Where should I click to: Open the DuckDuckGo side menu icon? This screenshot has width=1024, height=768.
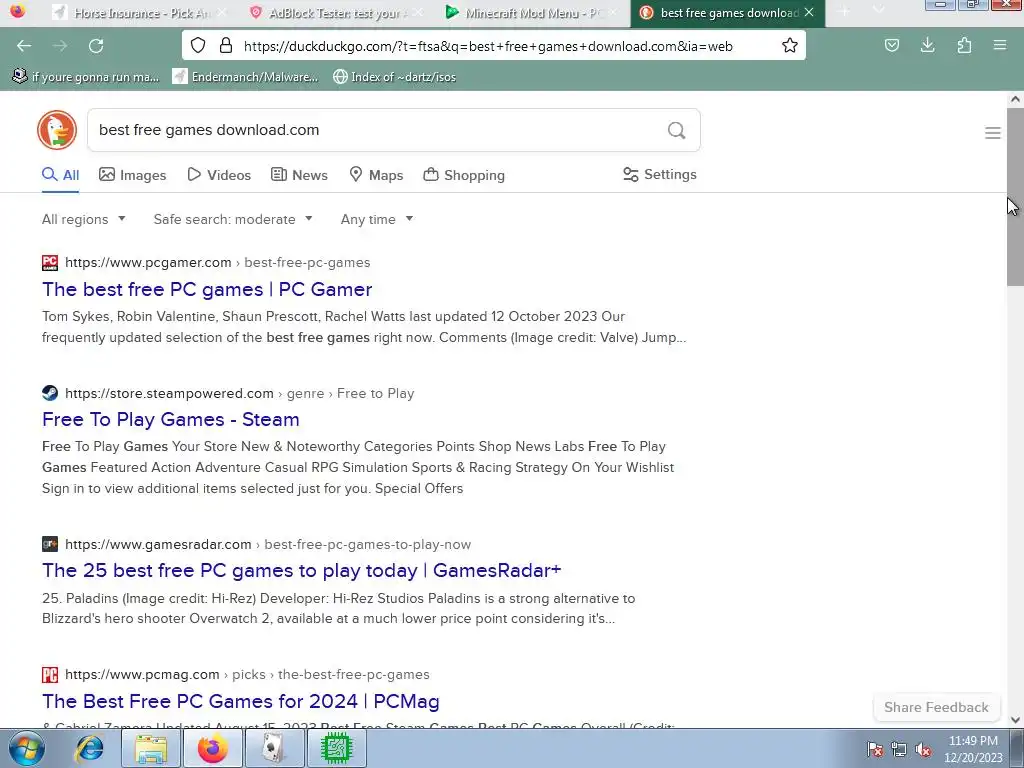[993, 133]
